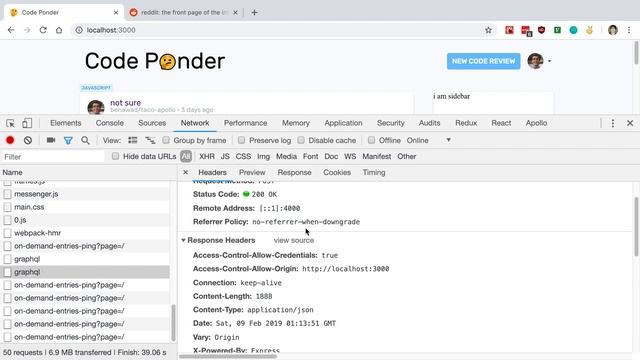Show the network overview waterfall icon

tap(150, 140)
